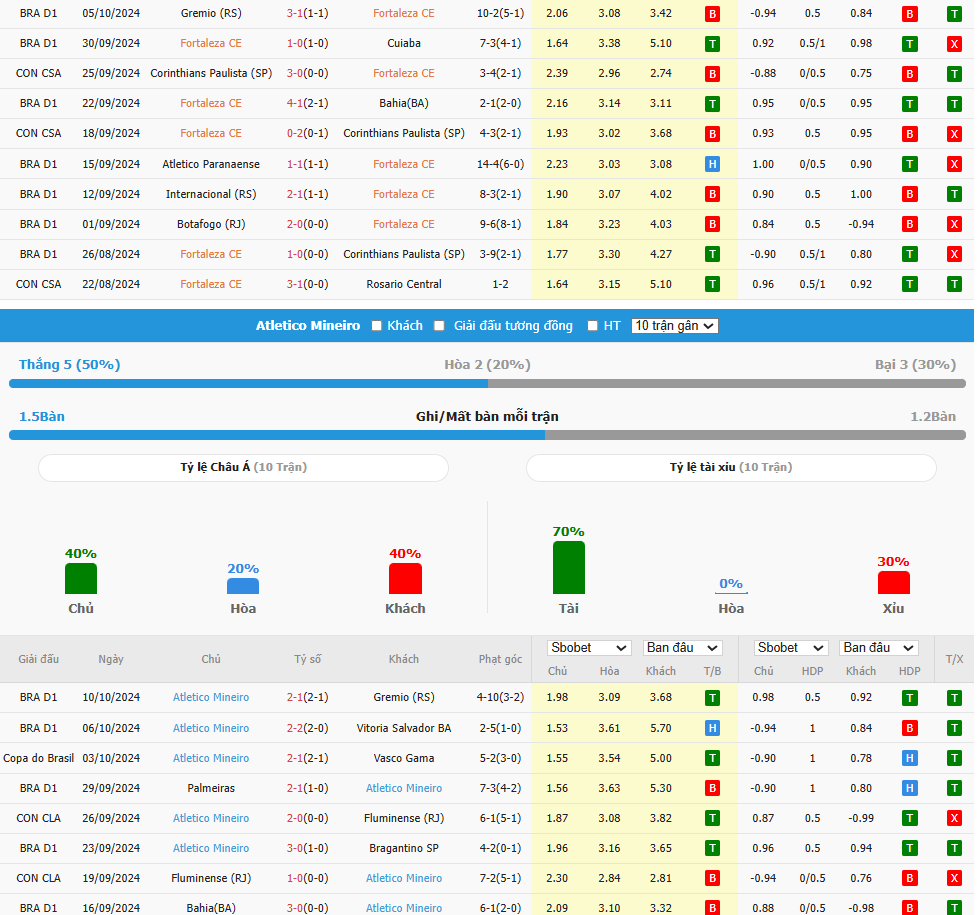
Task: Click the green T win/loss badge in the 26/08/2024 Fortaleza row
Action: coord(712,254)
